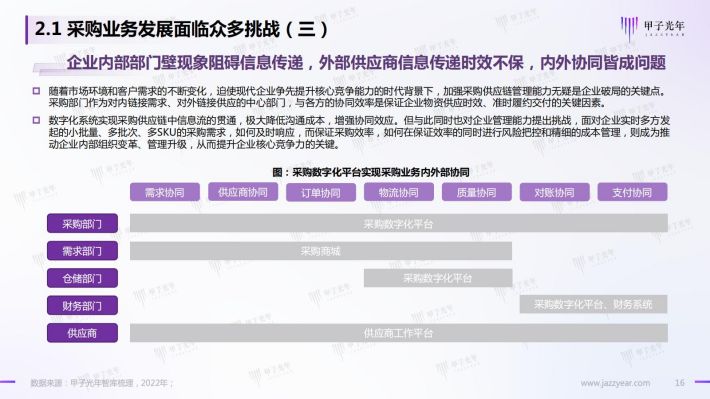This screenshot has height=399, width=710.
Task: Select the 财务部门 label
Action: point(82,305)
